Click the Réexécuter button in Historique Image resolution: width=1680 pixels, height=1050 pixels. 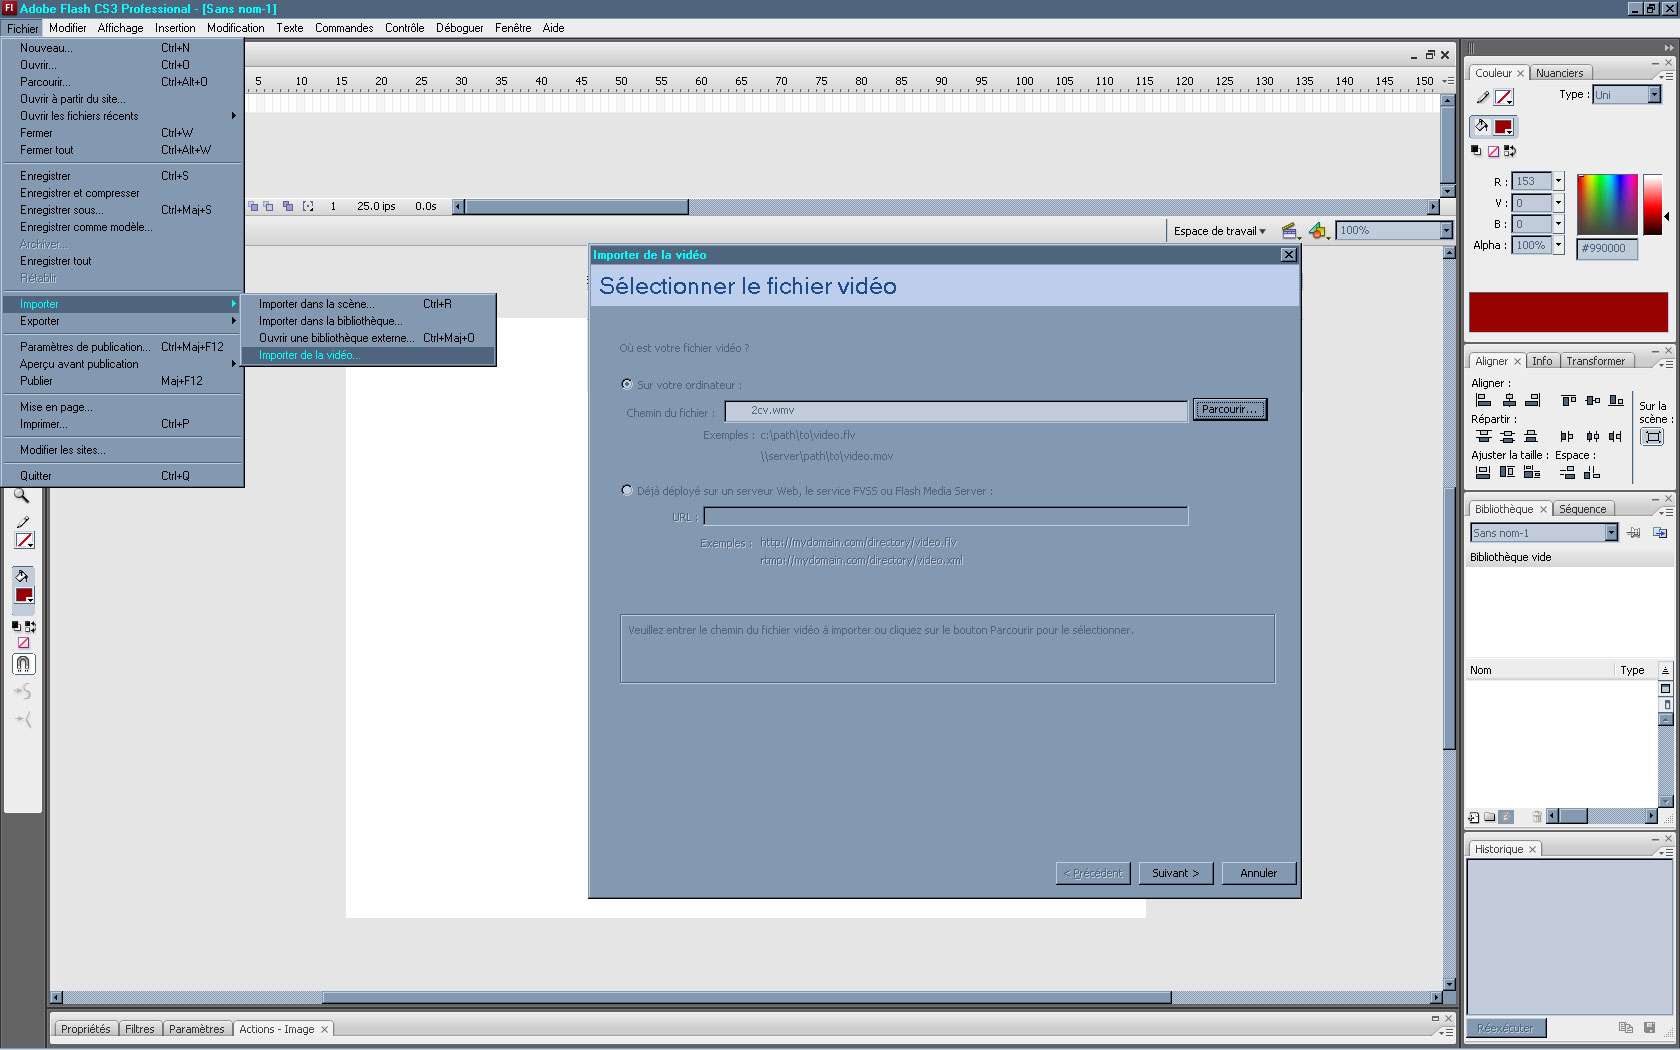[1505, 1028]
